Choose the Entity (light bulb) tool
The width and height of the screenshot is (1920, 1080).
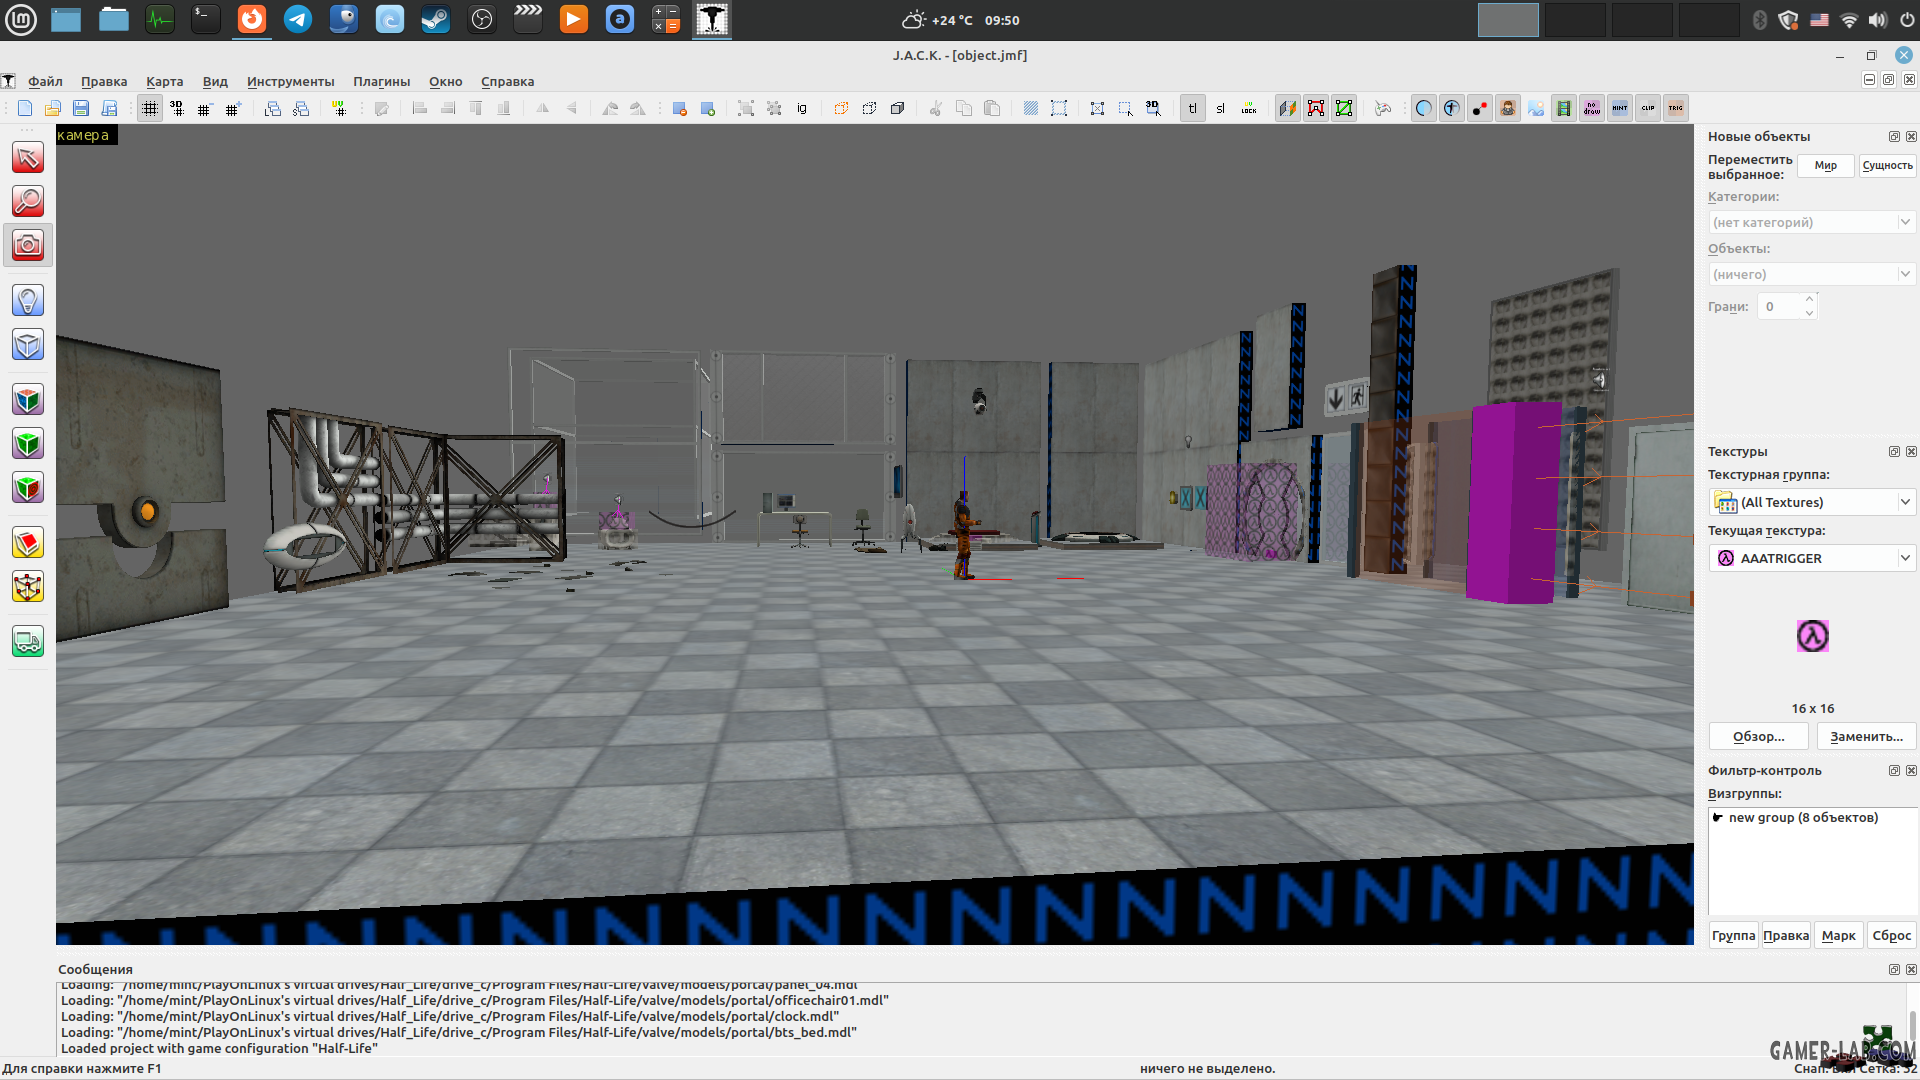(x=28, y=300)
